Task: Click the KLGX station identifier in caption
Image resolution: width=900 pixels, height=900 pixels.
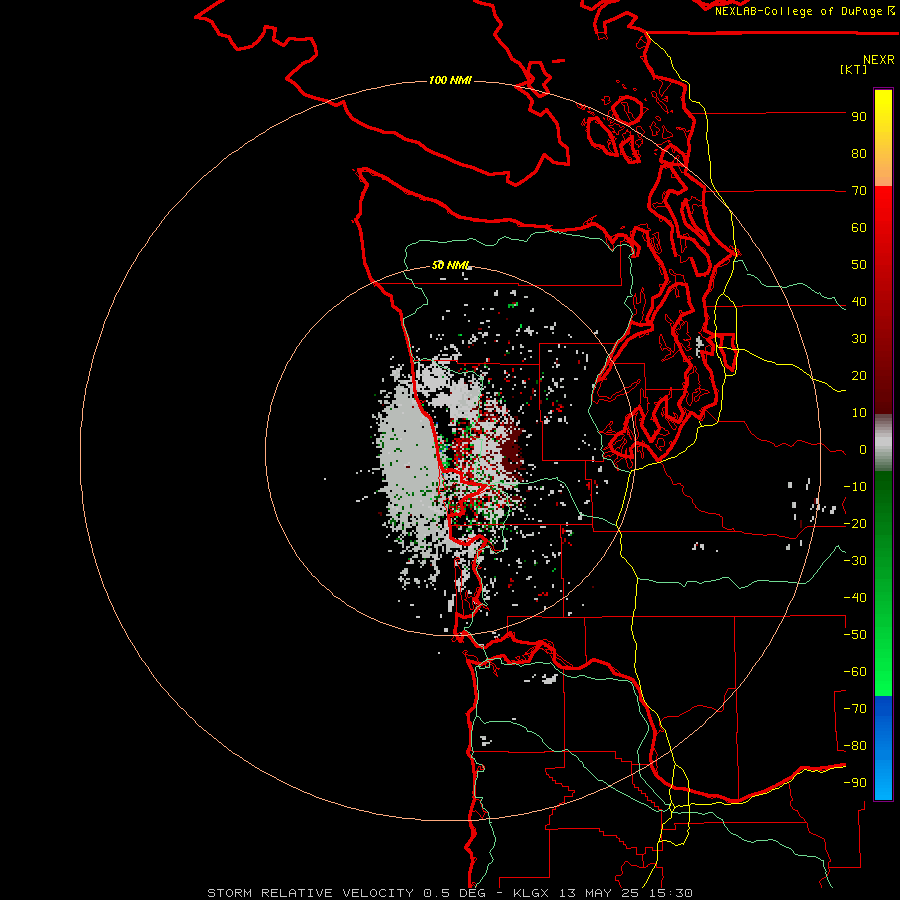Action: (532, 893)
